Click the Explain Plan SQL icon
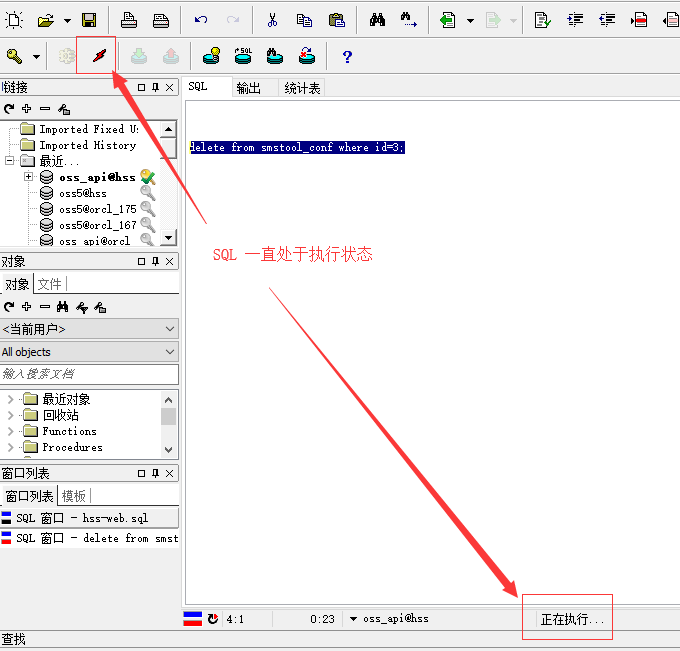This screenshot has width=680, height=651. point(243,57)
